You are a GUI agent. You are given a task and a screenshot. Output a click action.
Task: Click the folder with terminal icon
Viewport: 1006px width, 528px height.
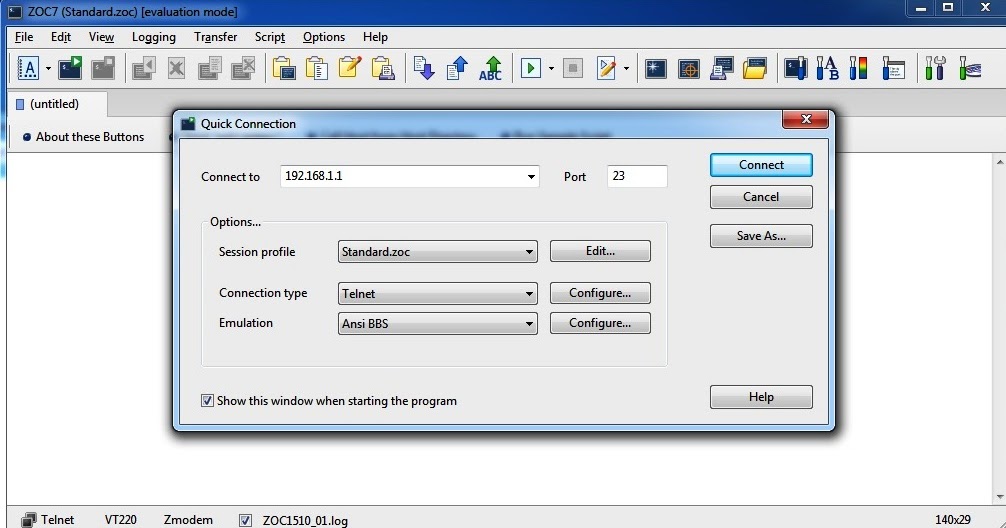[755, 68]
